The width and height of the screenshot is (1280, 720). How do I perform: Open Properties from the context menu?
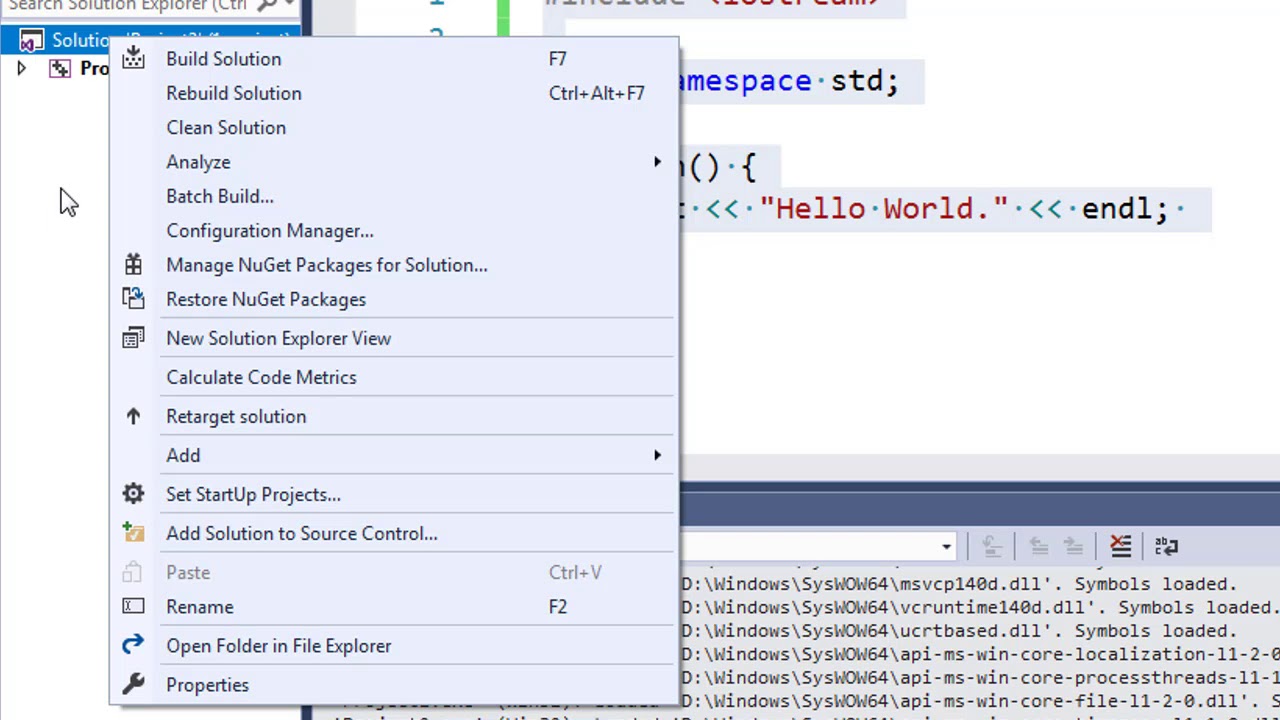click(x=394, y=684)
